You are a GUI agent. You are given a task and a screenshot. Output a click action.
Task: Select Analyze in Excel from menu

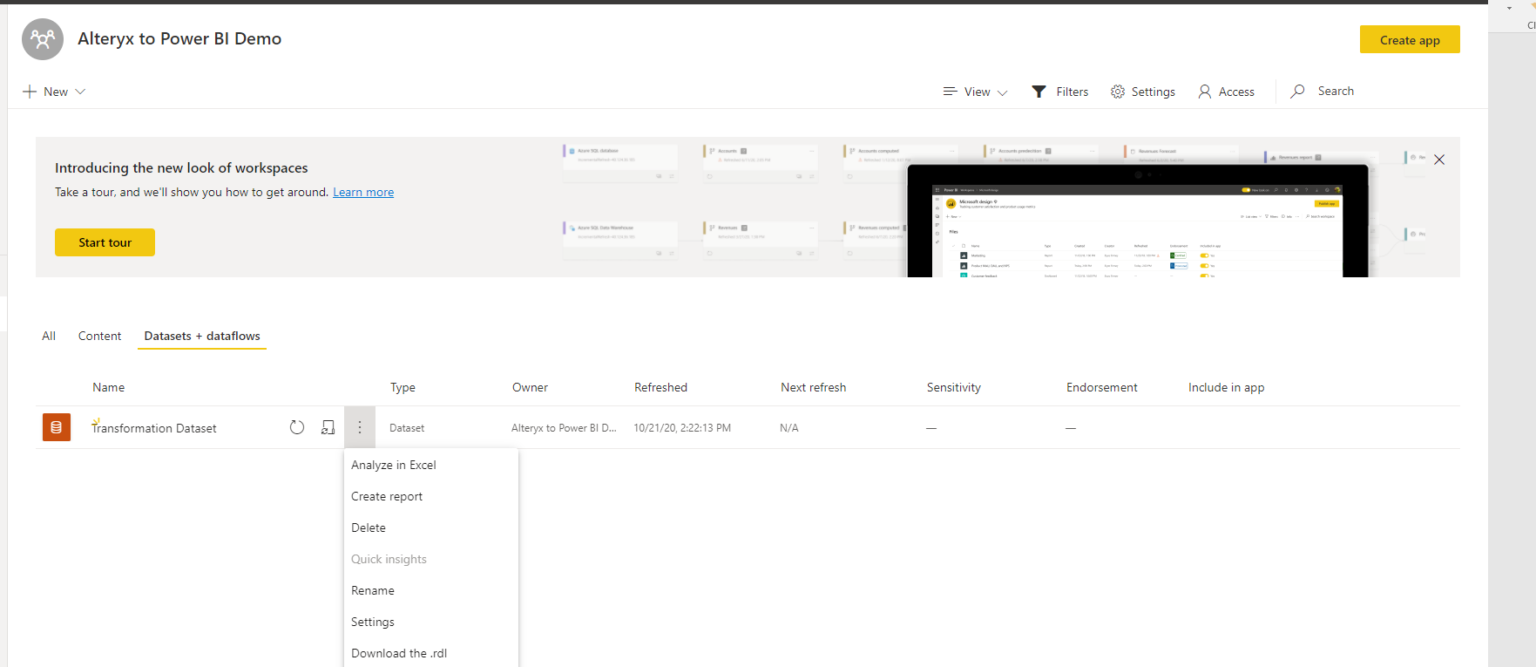pyautogui.click(x=393, y=465)
